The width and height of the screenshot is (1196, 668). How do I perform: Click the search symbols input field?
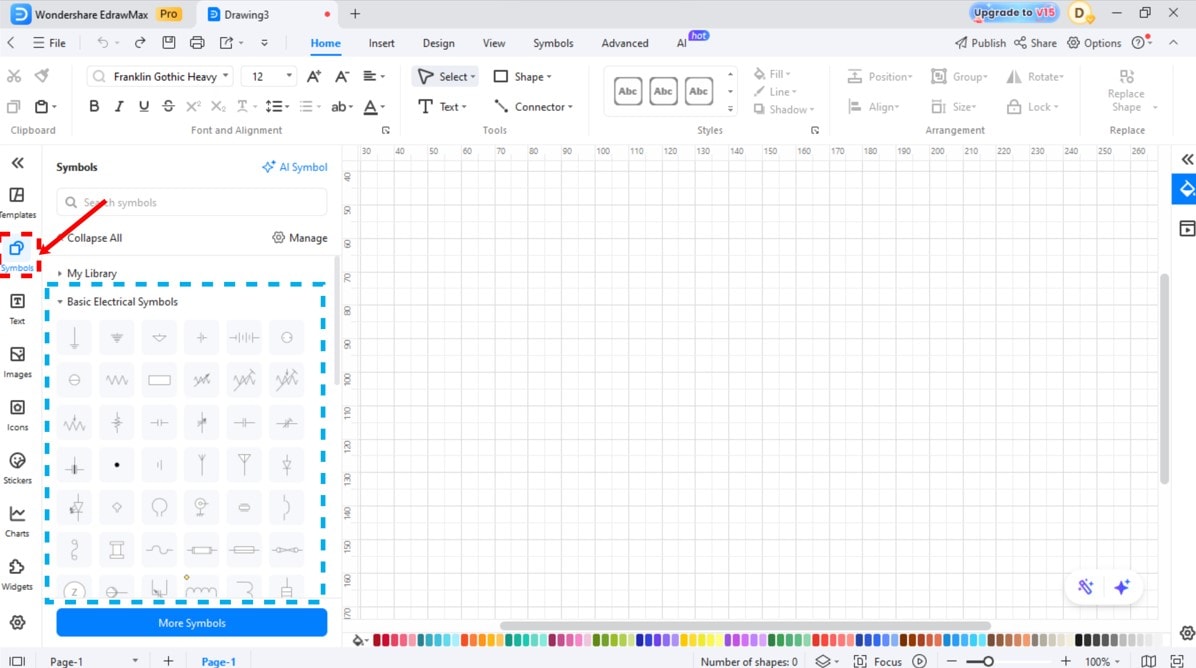[191, 202]
